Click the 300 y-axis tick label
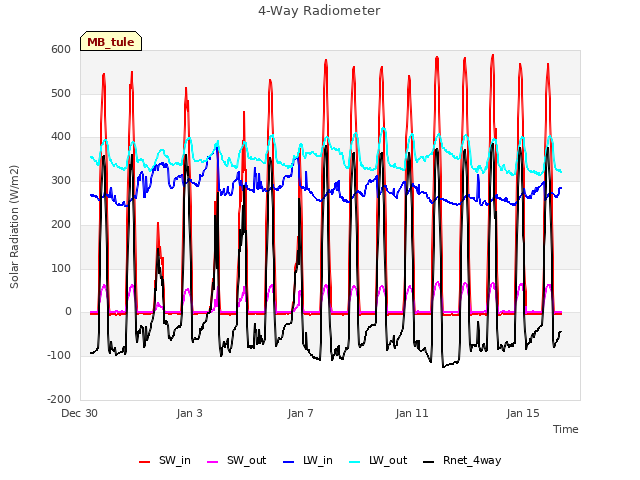Screen dimensions: 640x480 tap(61, 180)
